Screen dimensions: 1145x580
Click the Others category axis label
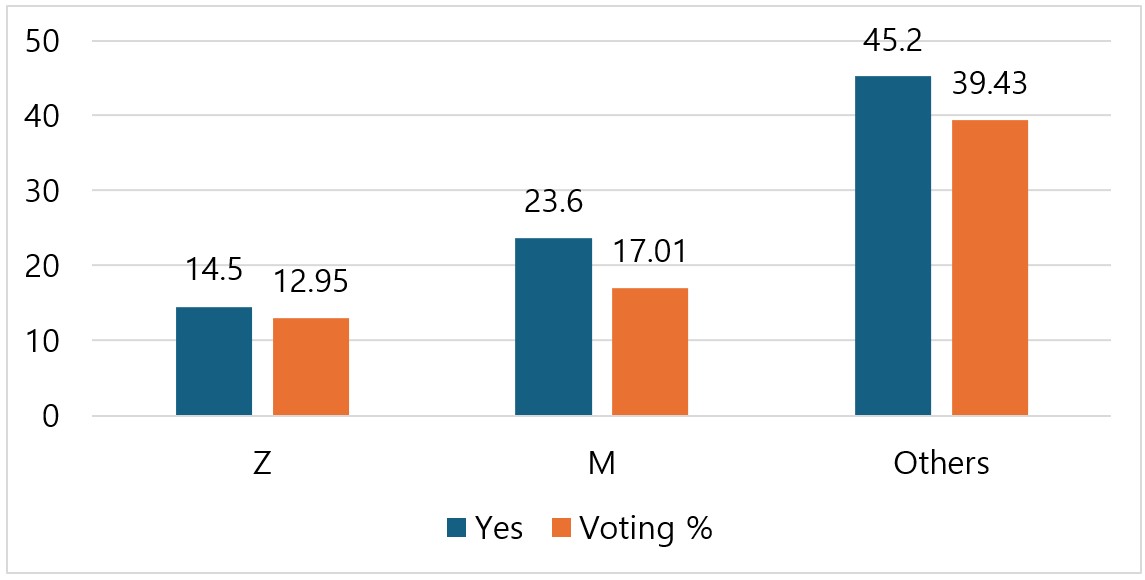pyautogui.click(x=941, y=464)
